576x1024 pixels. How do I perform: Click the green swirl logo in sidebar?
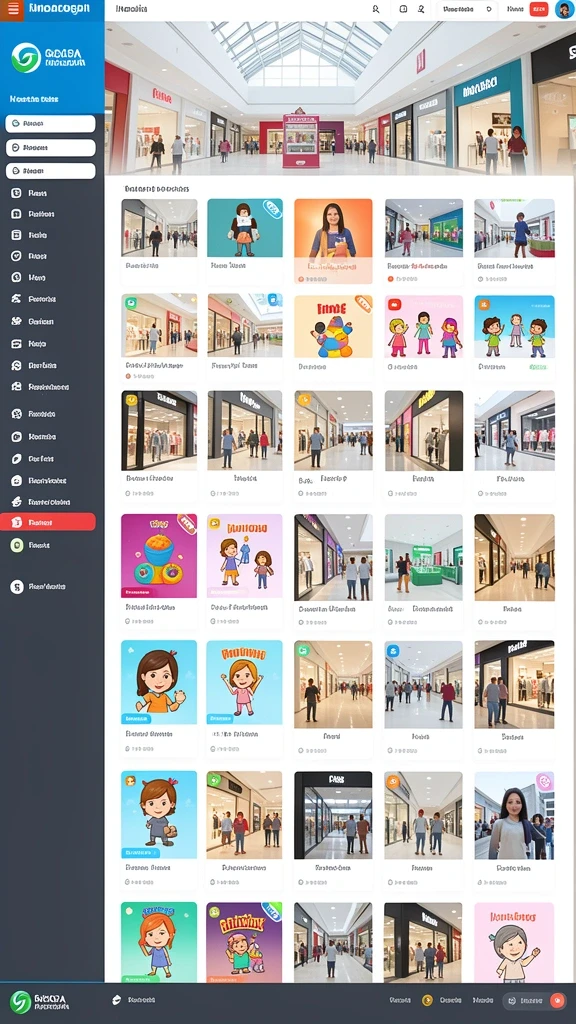25,57
